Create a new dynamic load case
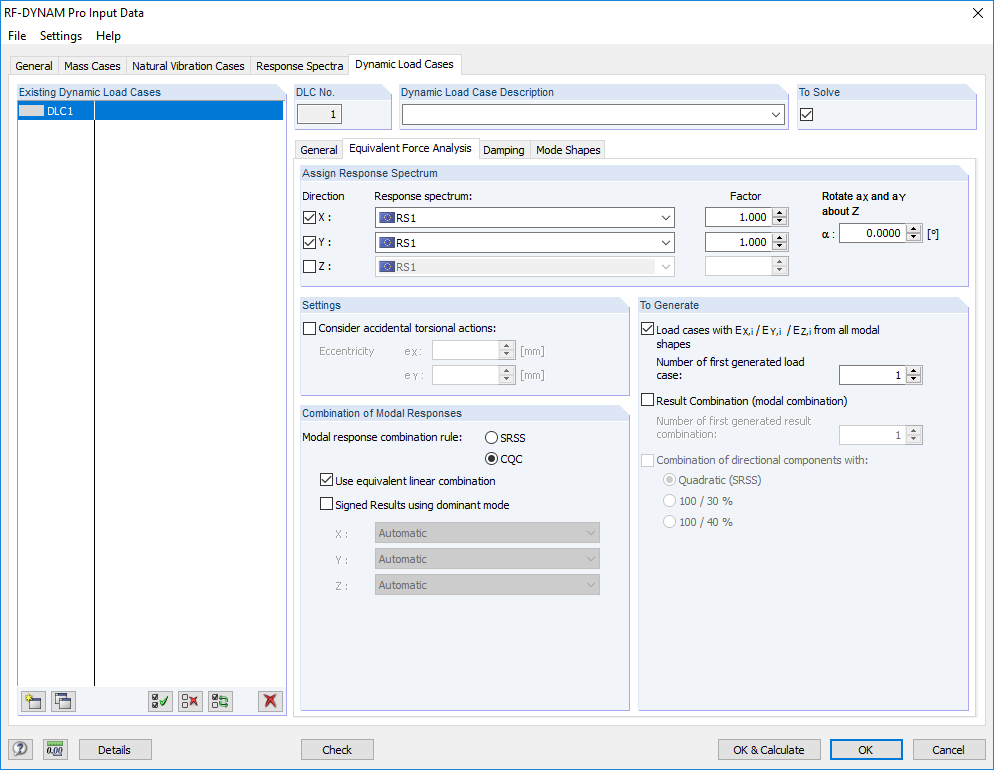 (x=33, y=701)
